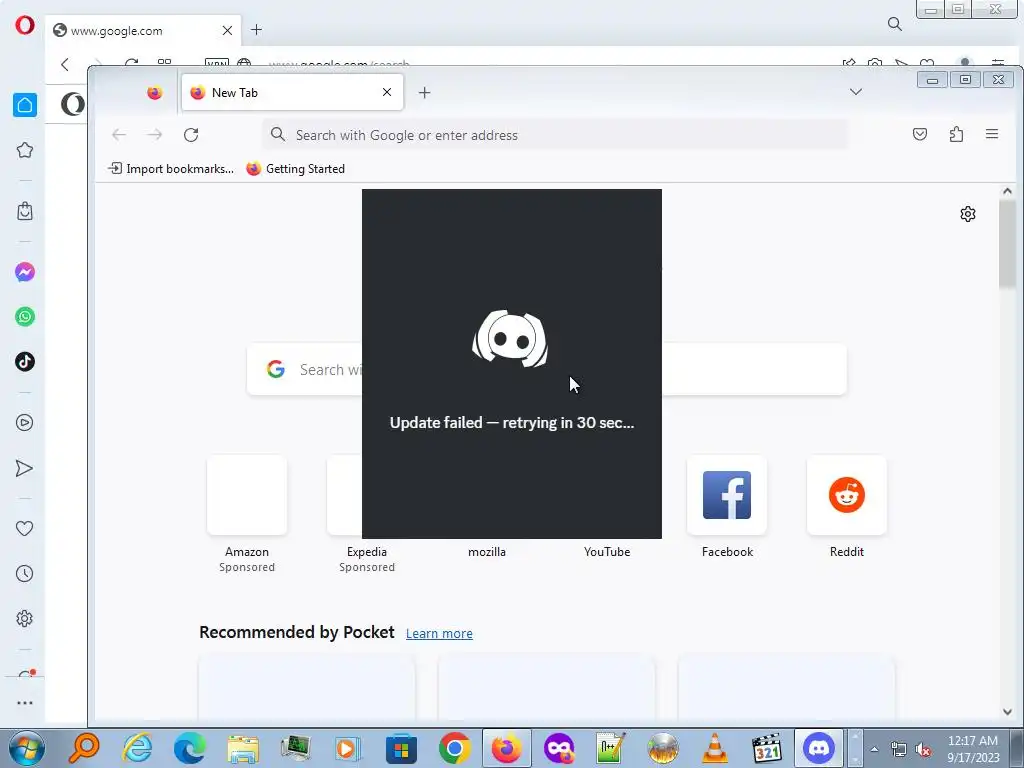Close the Firefox New Tab tab
1024x768 pixels.
387,92
